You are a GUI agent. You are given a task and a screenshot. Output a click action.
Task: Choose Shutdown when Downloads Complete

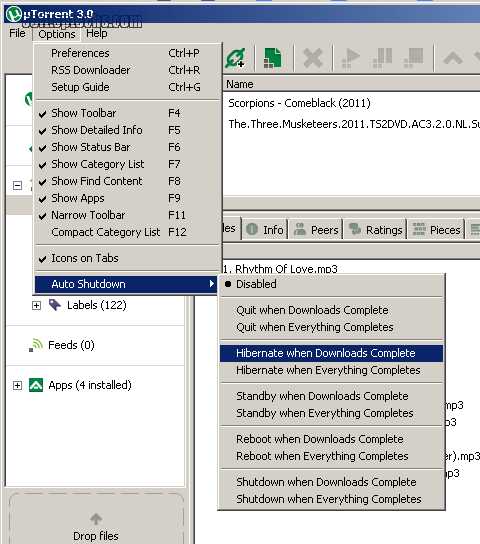[x=332, y=482]
